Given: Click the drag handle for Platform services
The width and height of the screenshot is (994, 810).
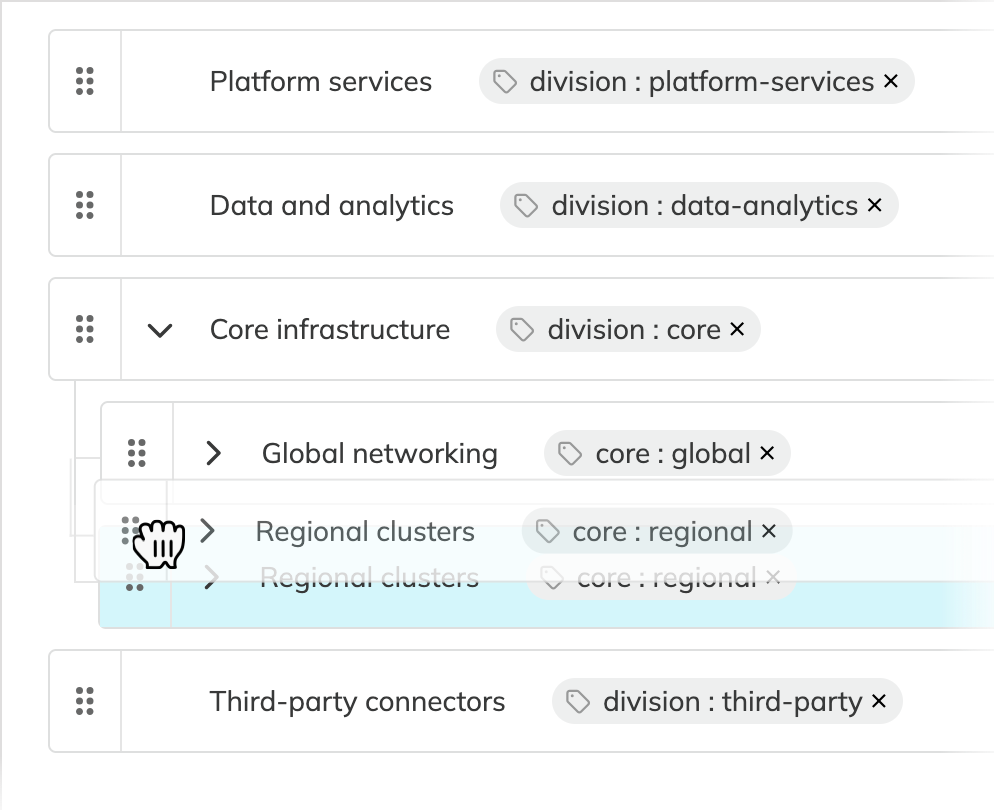Looking at the screenshot, I should pos(84,81).
